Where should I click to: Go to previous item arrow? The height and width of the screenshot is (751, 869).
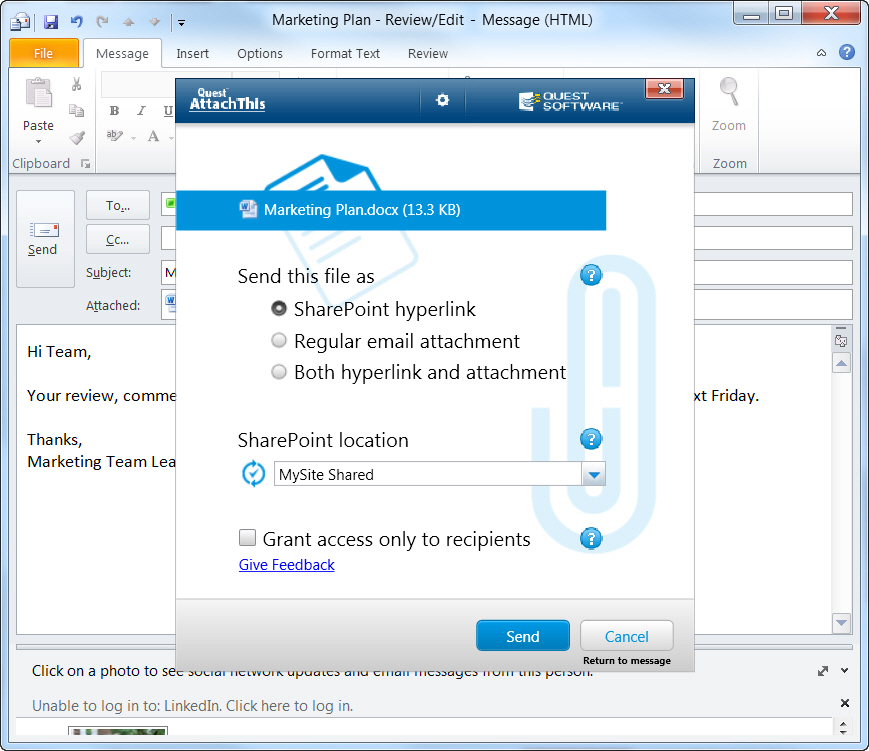(129, 22)
